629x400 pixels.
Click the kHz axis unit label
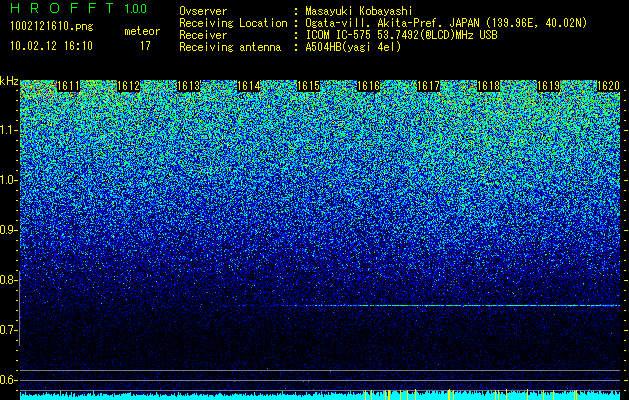(9, 81)
